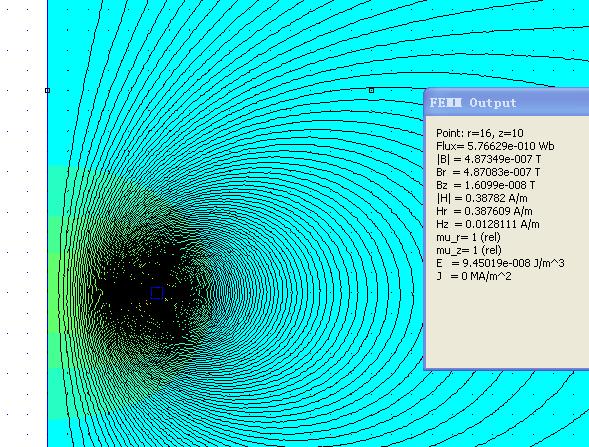589x447 pixels.
Task: Click the energy density E readout line
Action: 500,263
